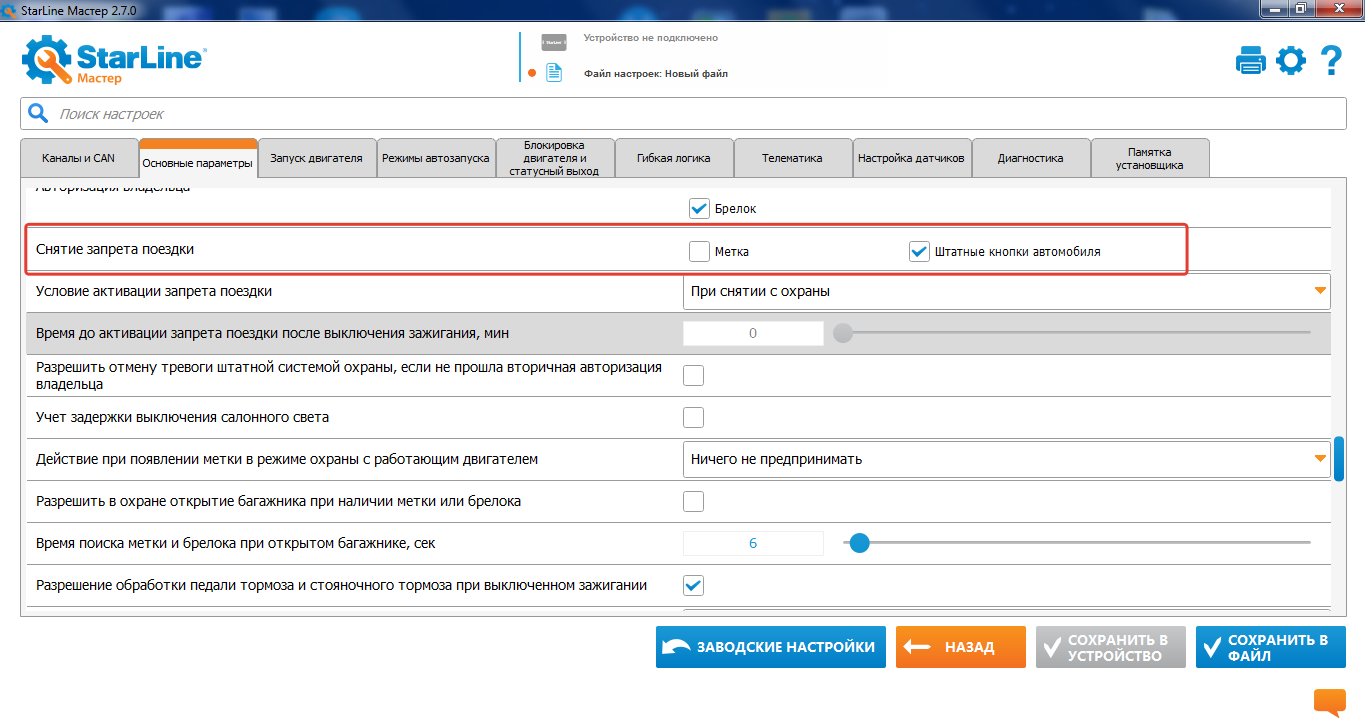
Task: Open help question mark icon
Action: 1331,61
